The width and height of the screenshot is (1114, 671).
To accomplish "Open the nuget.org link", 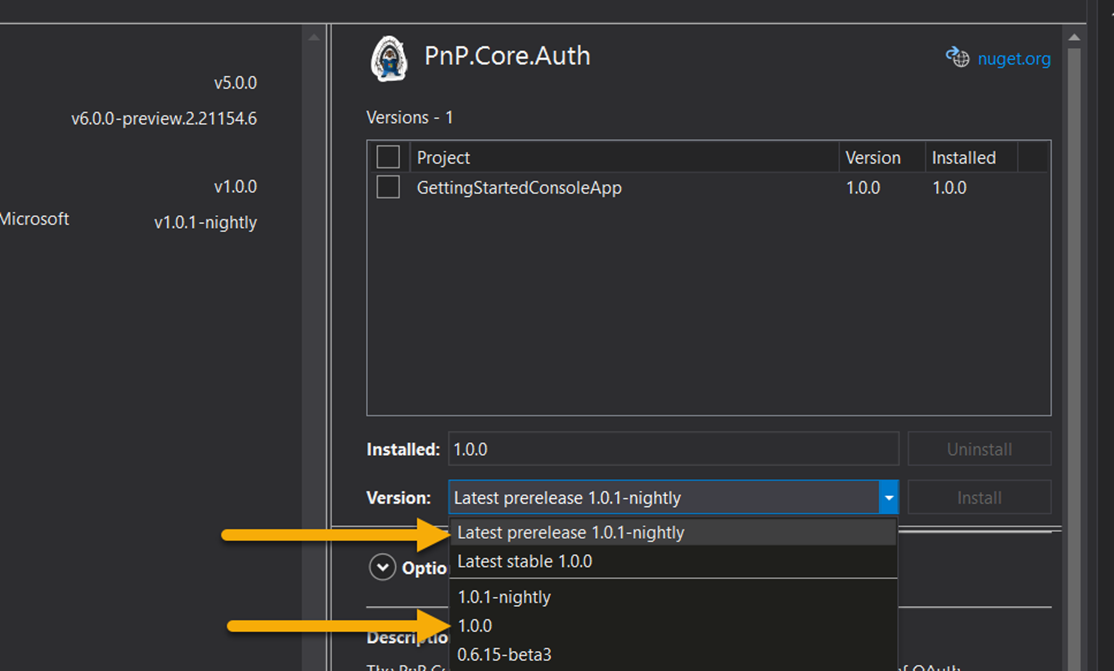I will [x=1015, y=59].
